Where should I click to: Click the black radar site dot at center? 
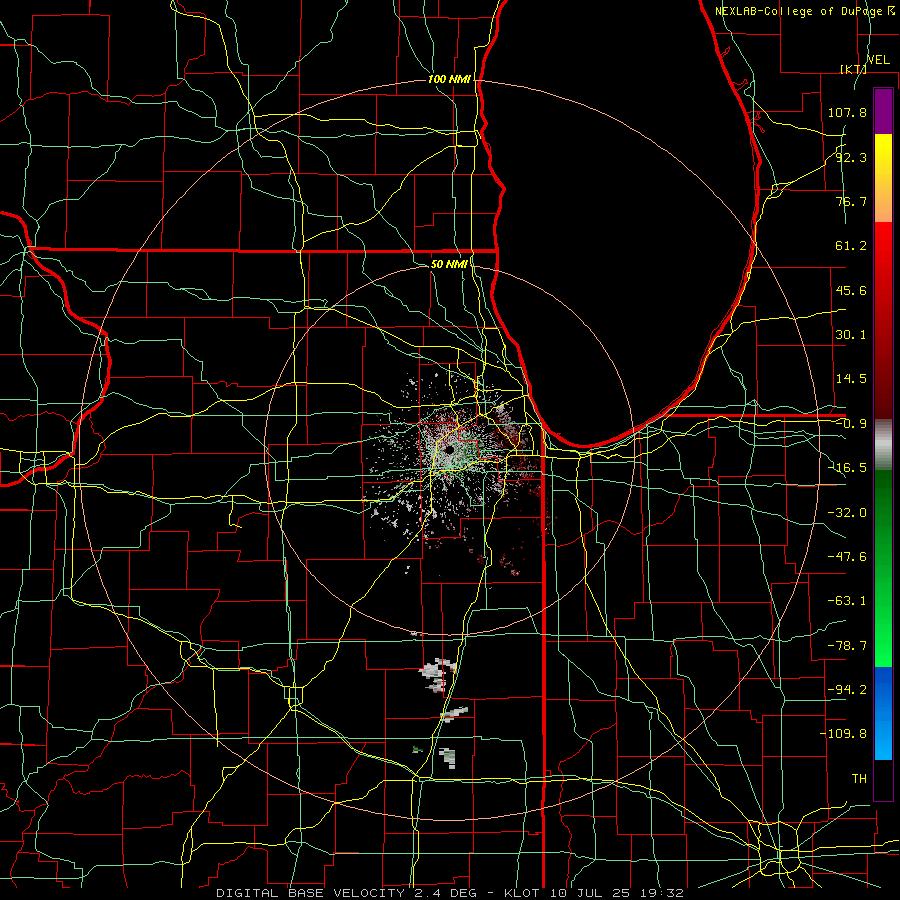pyautogui.click(x=448, y=449)
